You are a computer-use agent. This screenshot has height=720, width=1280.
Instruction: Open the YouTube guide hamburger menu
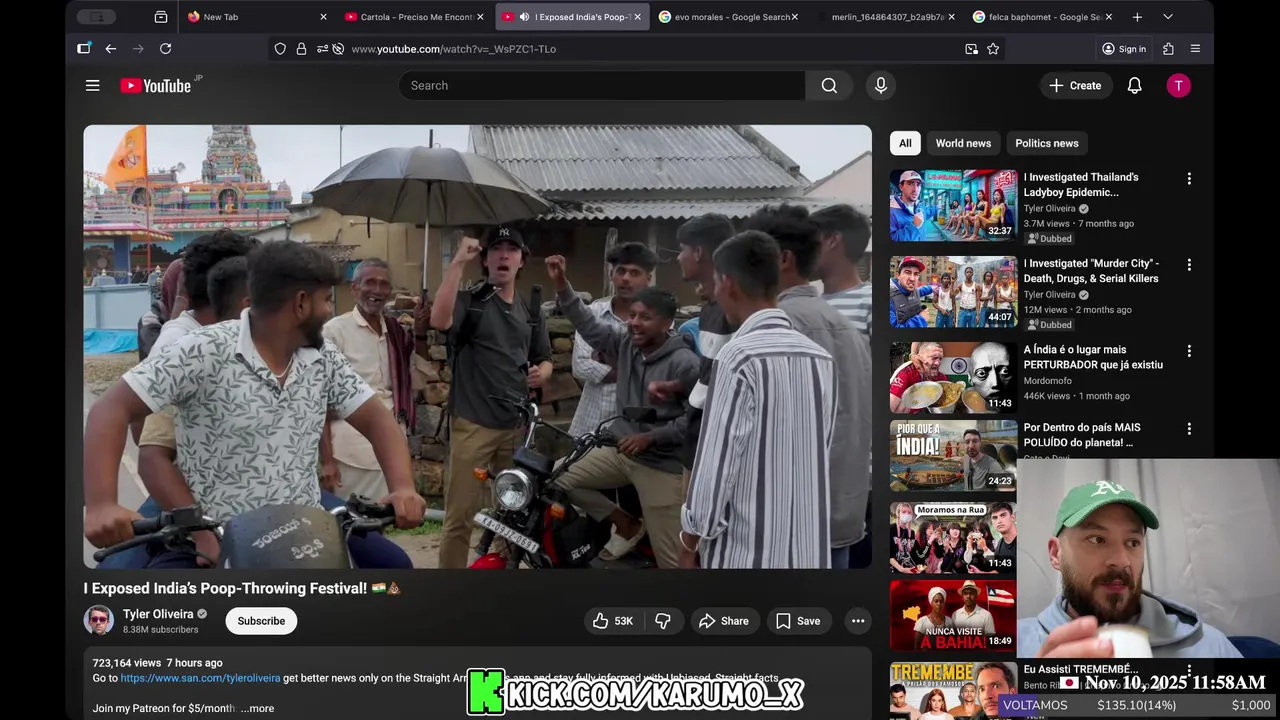[x=92, y=86]
